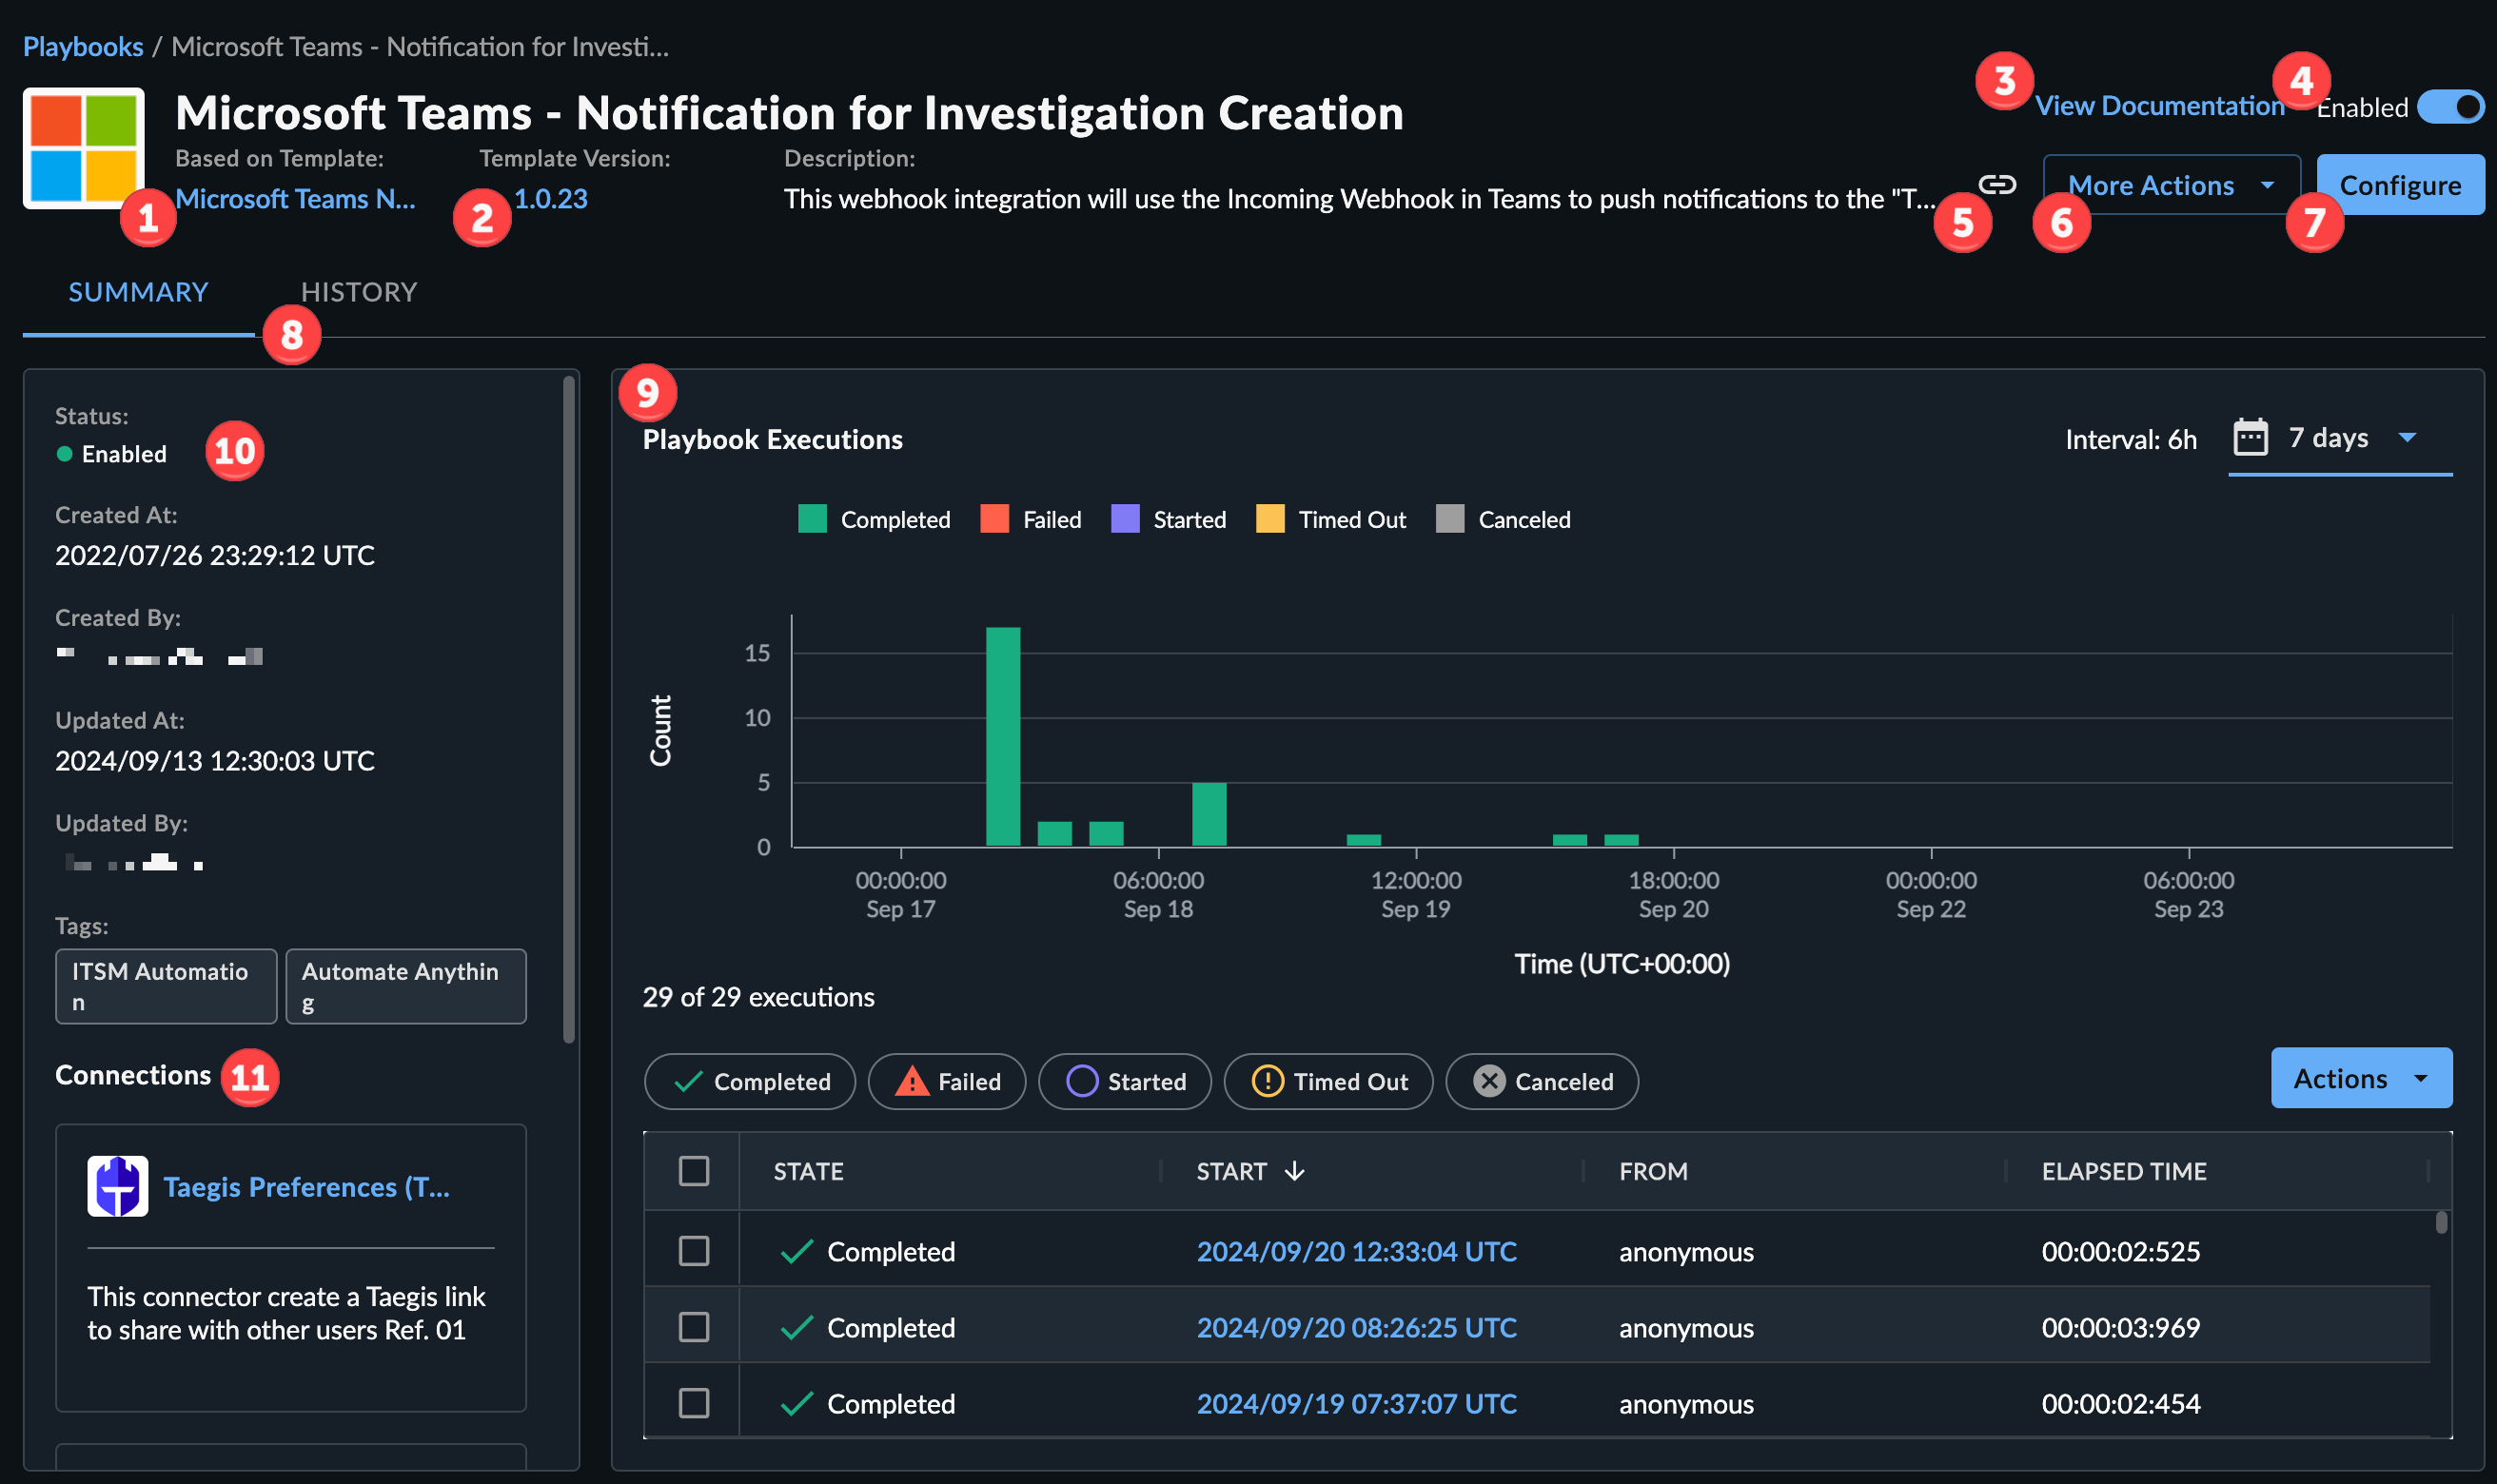Click the tallest green bar in chart

pyautogui.click(x=1003, y=737)
